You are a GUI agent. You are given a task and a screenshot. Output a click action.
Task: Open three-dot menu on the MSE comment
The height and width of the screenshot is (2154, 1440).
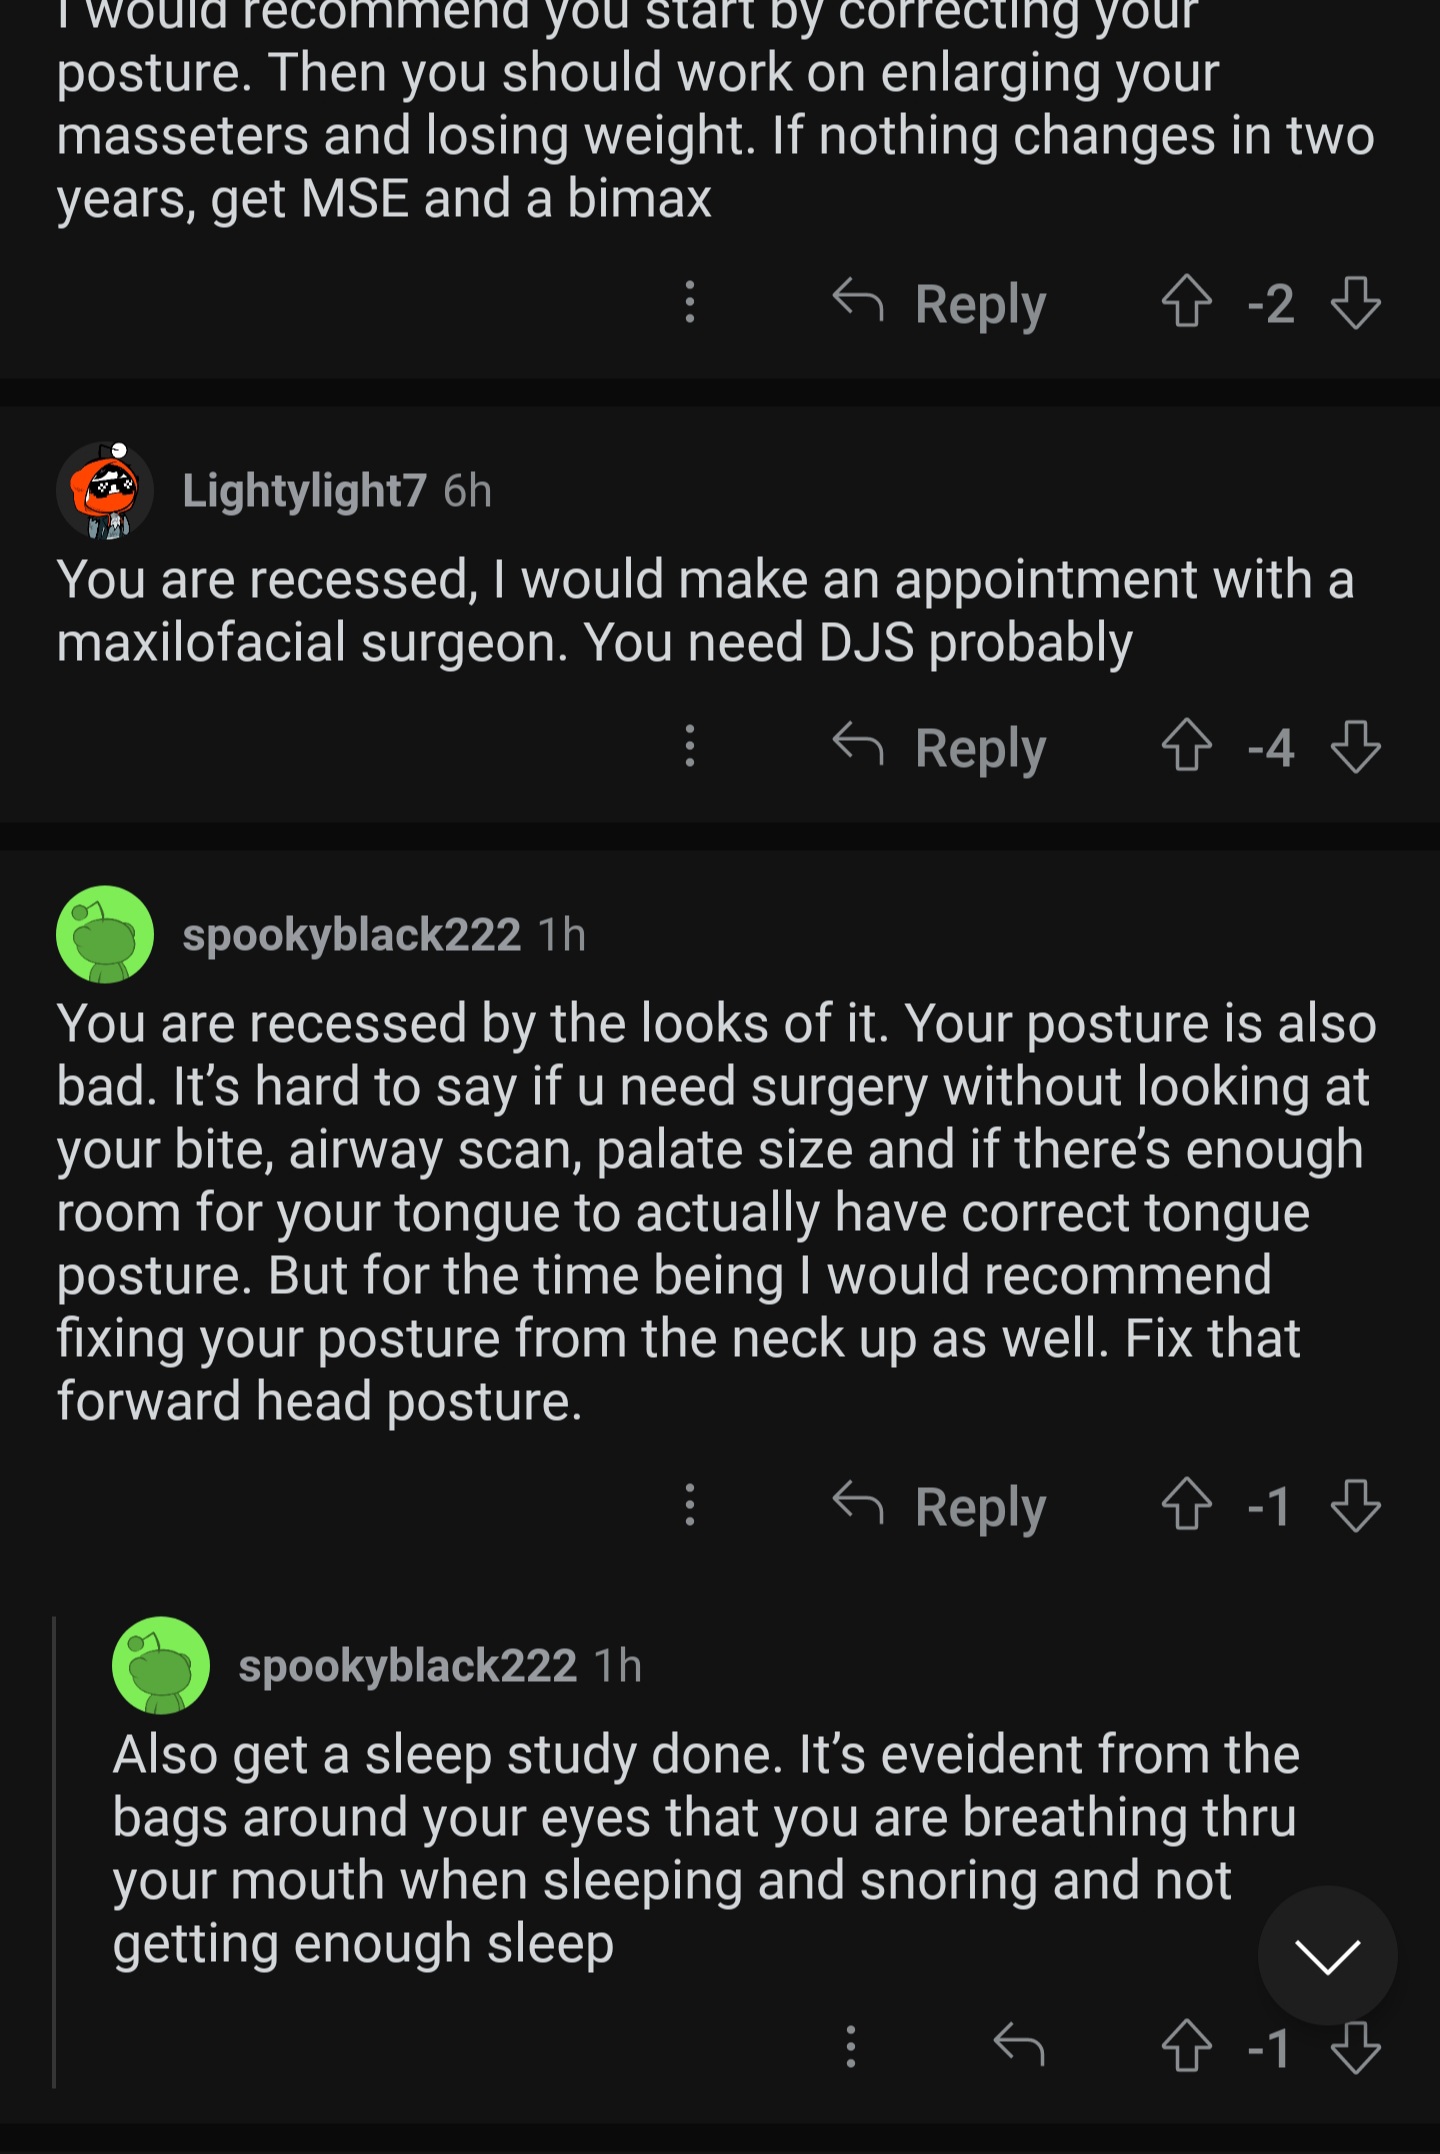[689, 302]
